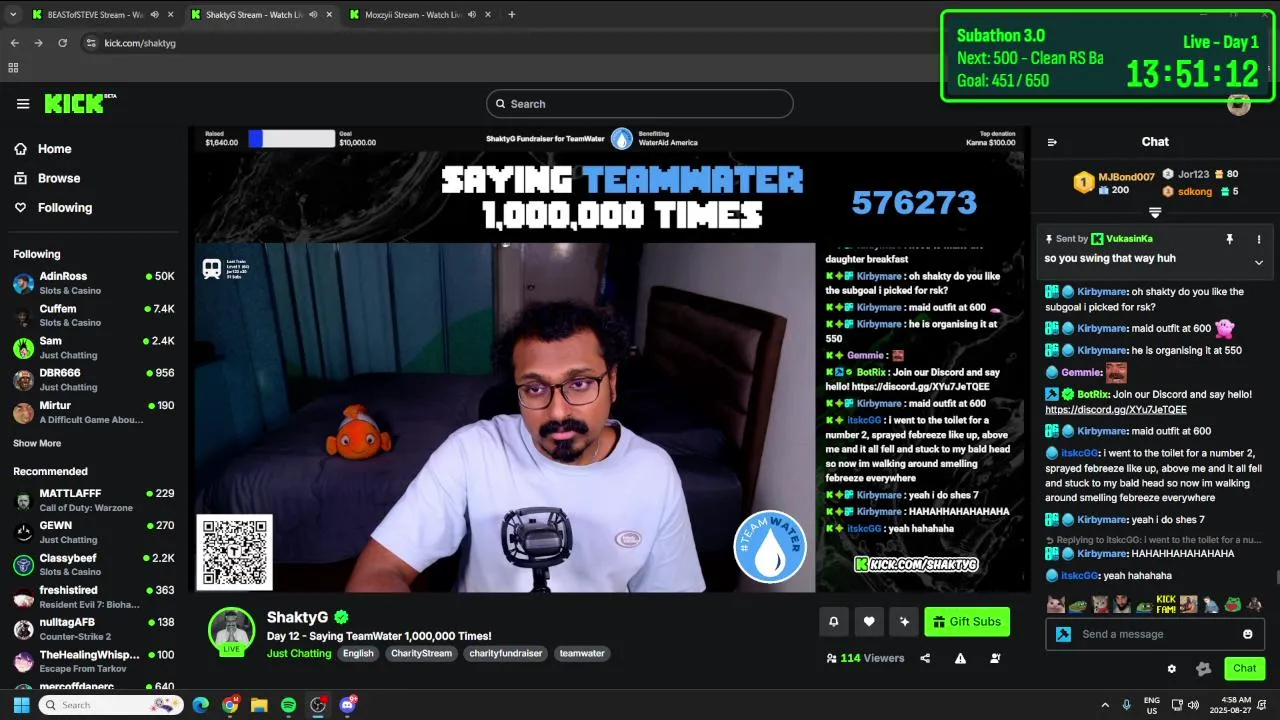The image size is (1280, 720).
Task: Open site information icon in the address bar
Action: [91, 43]
